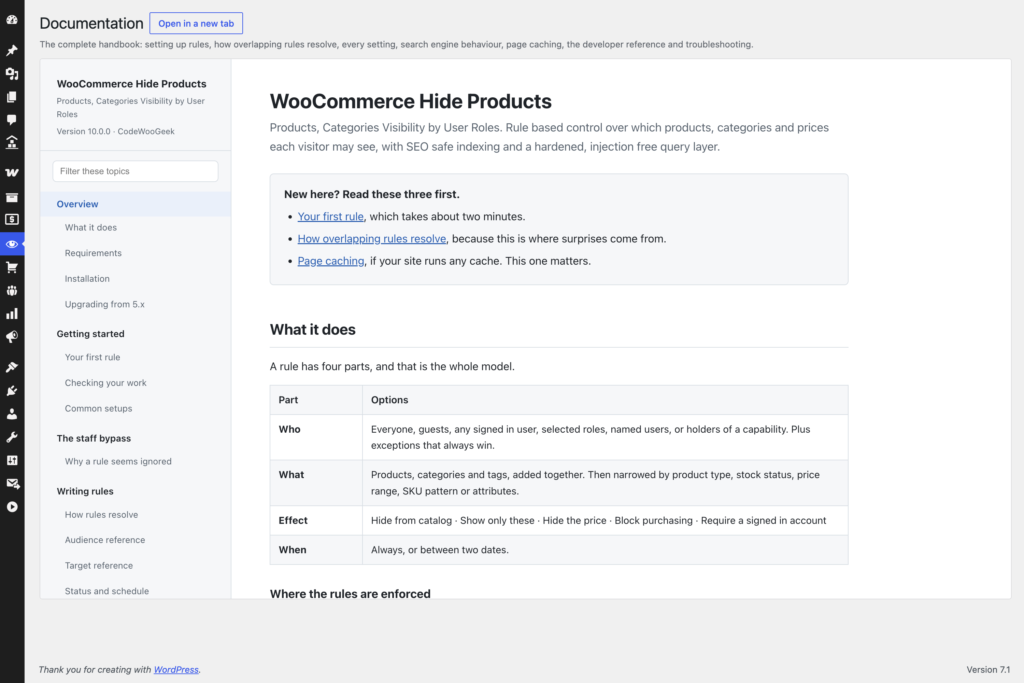
Task: Open the 'Checking your work' topic
Action: pos(105,383)
